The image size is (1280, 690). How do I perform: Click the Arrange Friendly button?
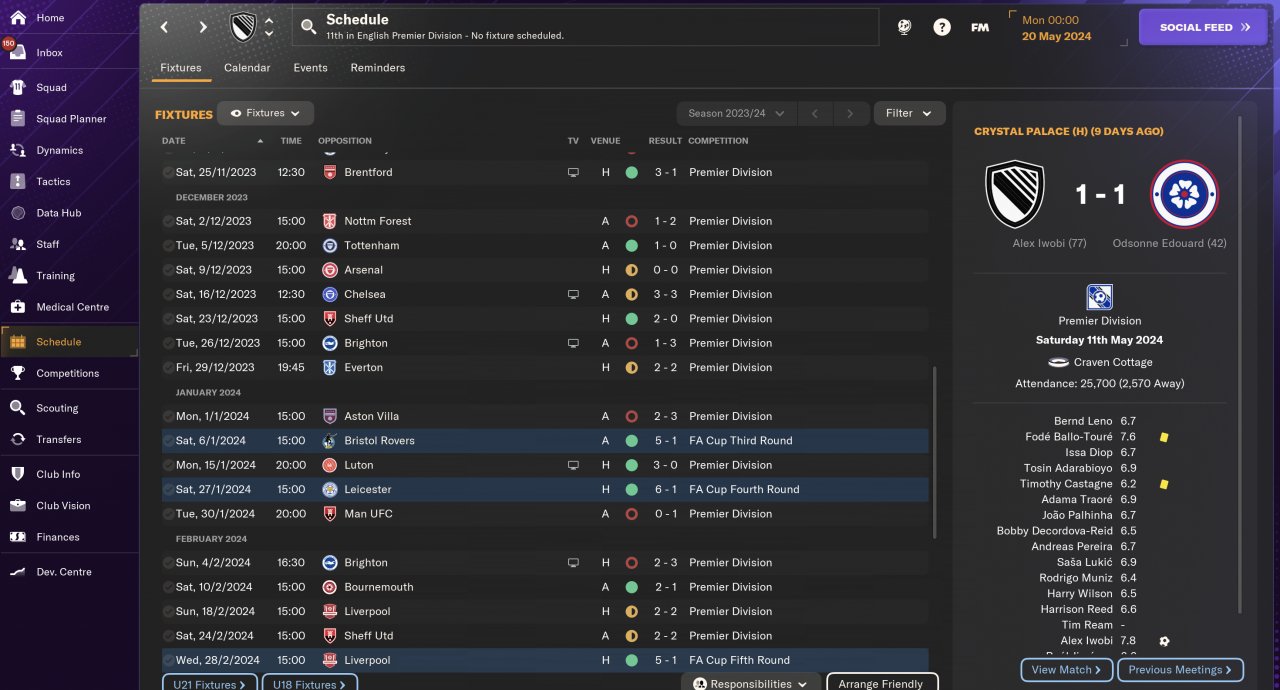[x=881, y=684]
